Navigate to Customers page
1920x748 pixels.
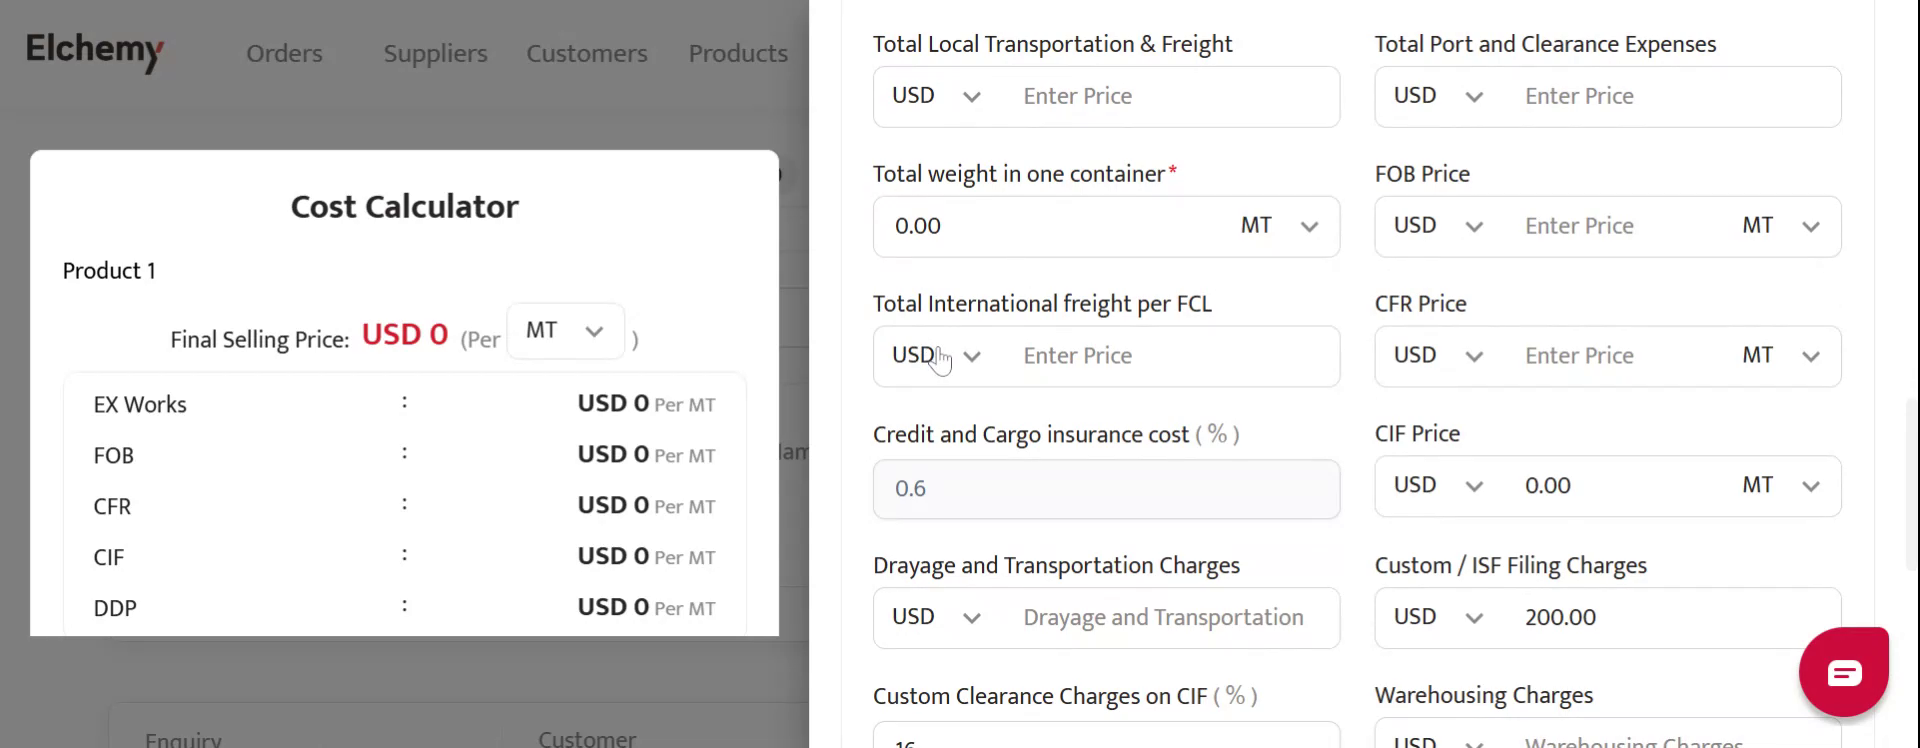pyautogui.click(x=587, y=53)
